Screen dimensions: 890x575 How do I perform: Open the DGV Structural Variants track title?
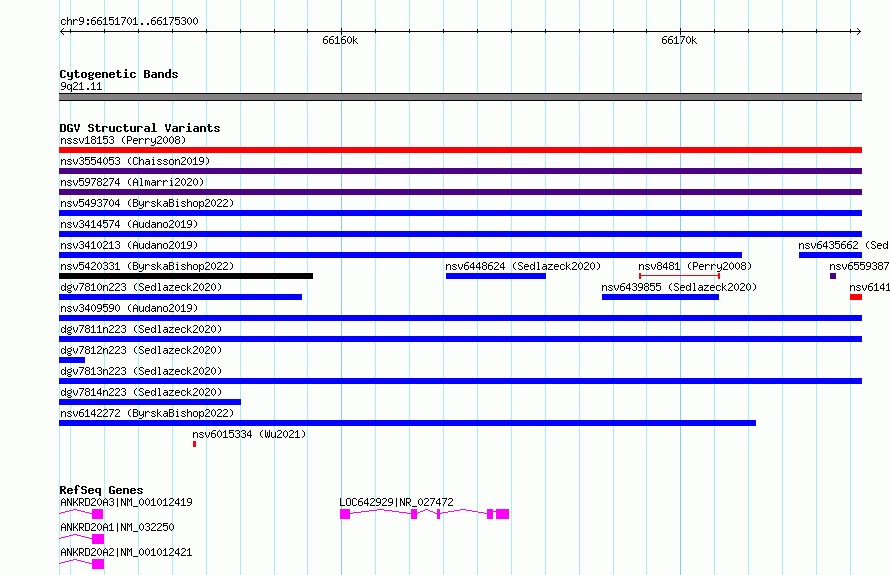pyautogui.click(x=140, y=128)
